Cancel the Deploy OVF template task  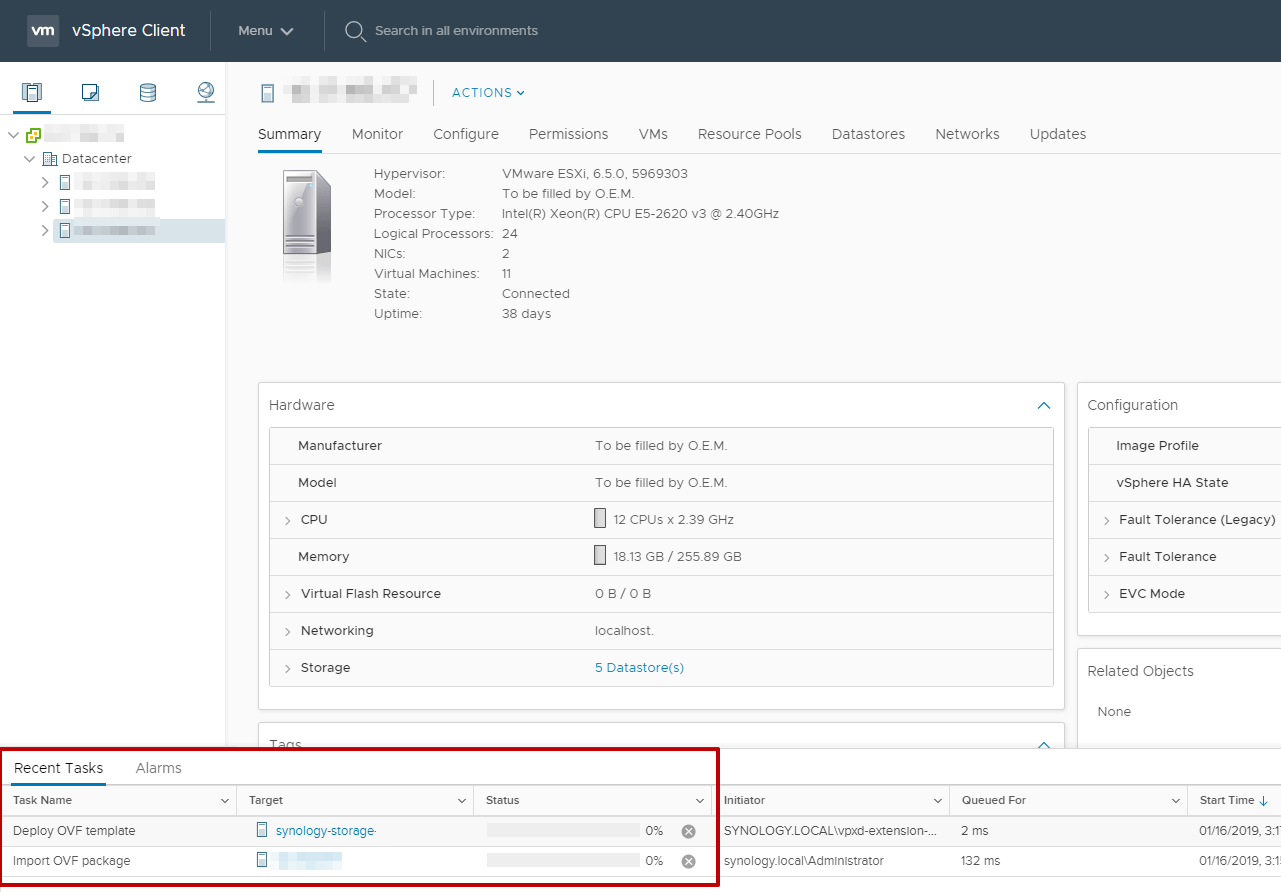click(x=687, y=831)
